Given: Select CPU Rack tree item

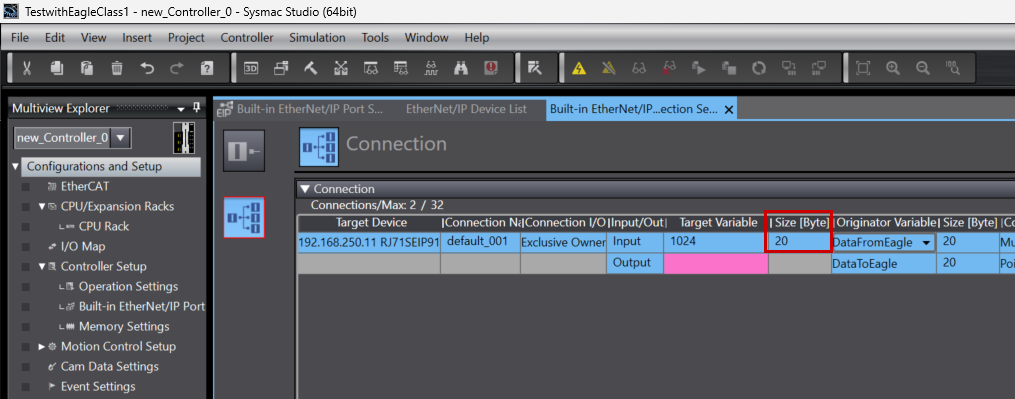Looking at the screenshot, I should pyautogui.click(x=104, y=227).
